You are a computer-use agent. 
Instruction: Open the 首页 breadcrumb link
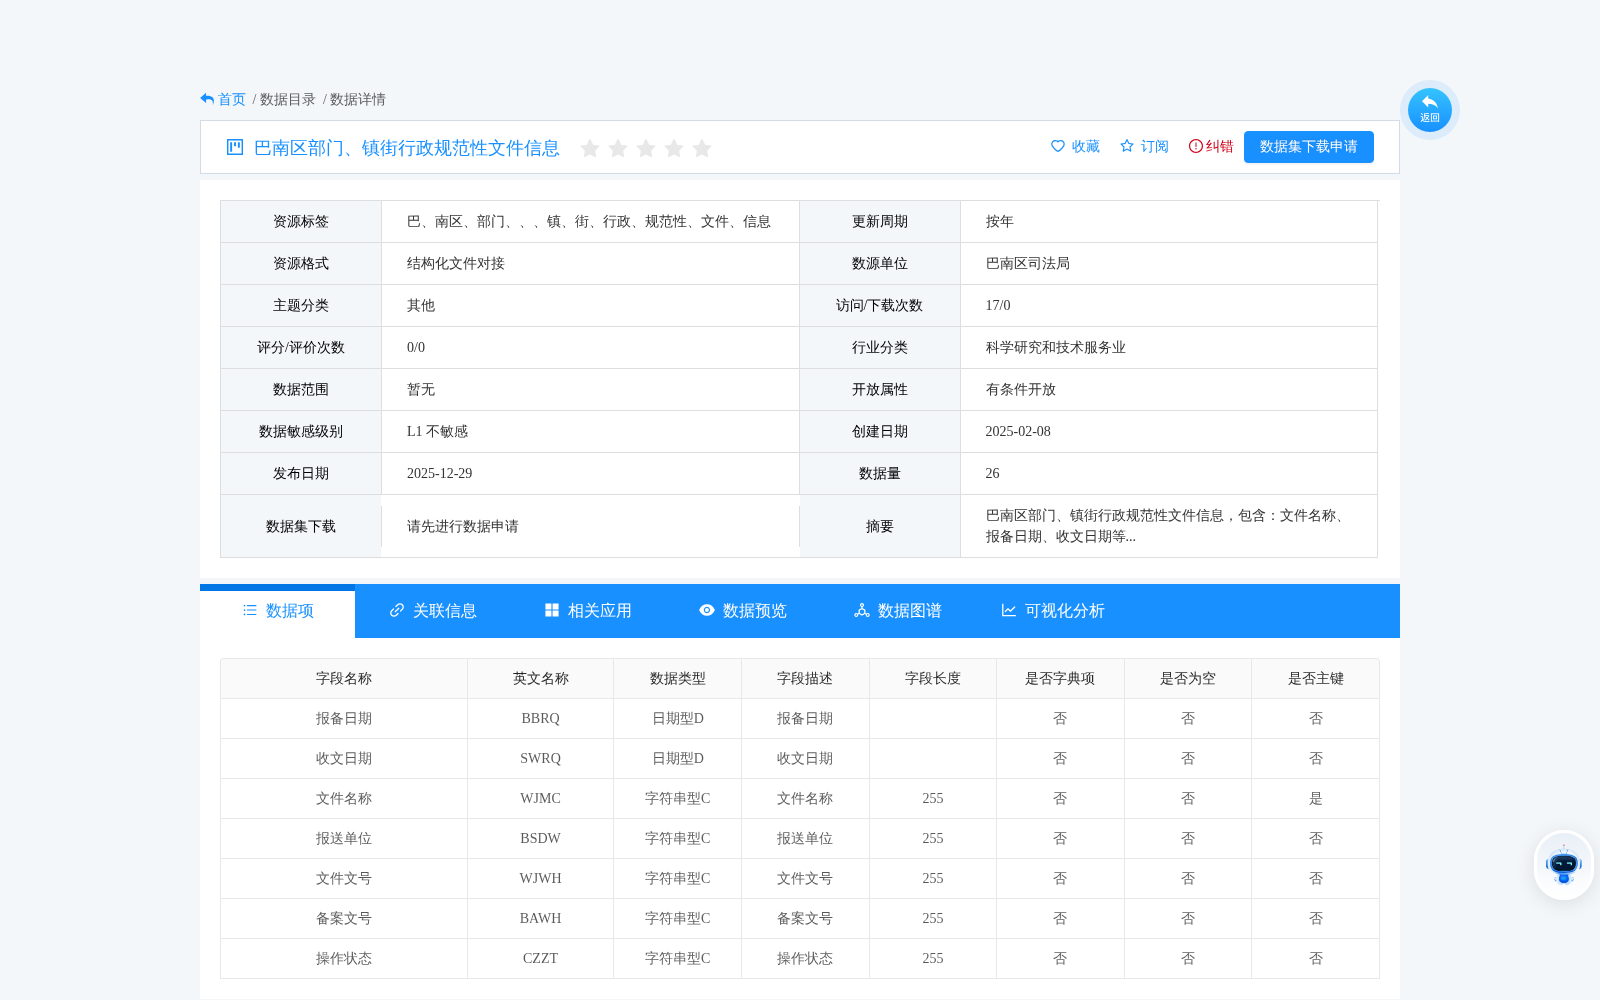[232, 99]
